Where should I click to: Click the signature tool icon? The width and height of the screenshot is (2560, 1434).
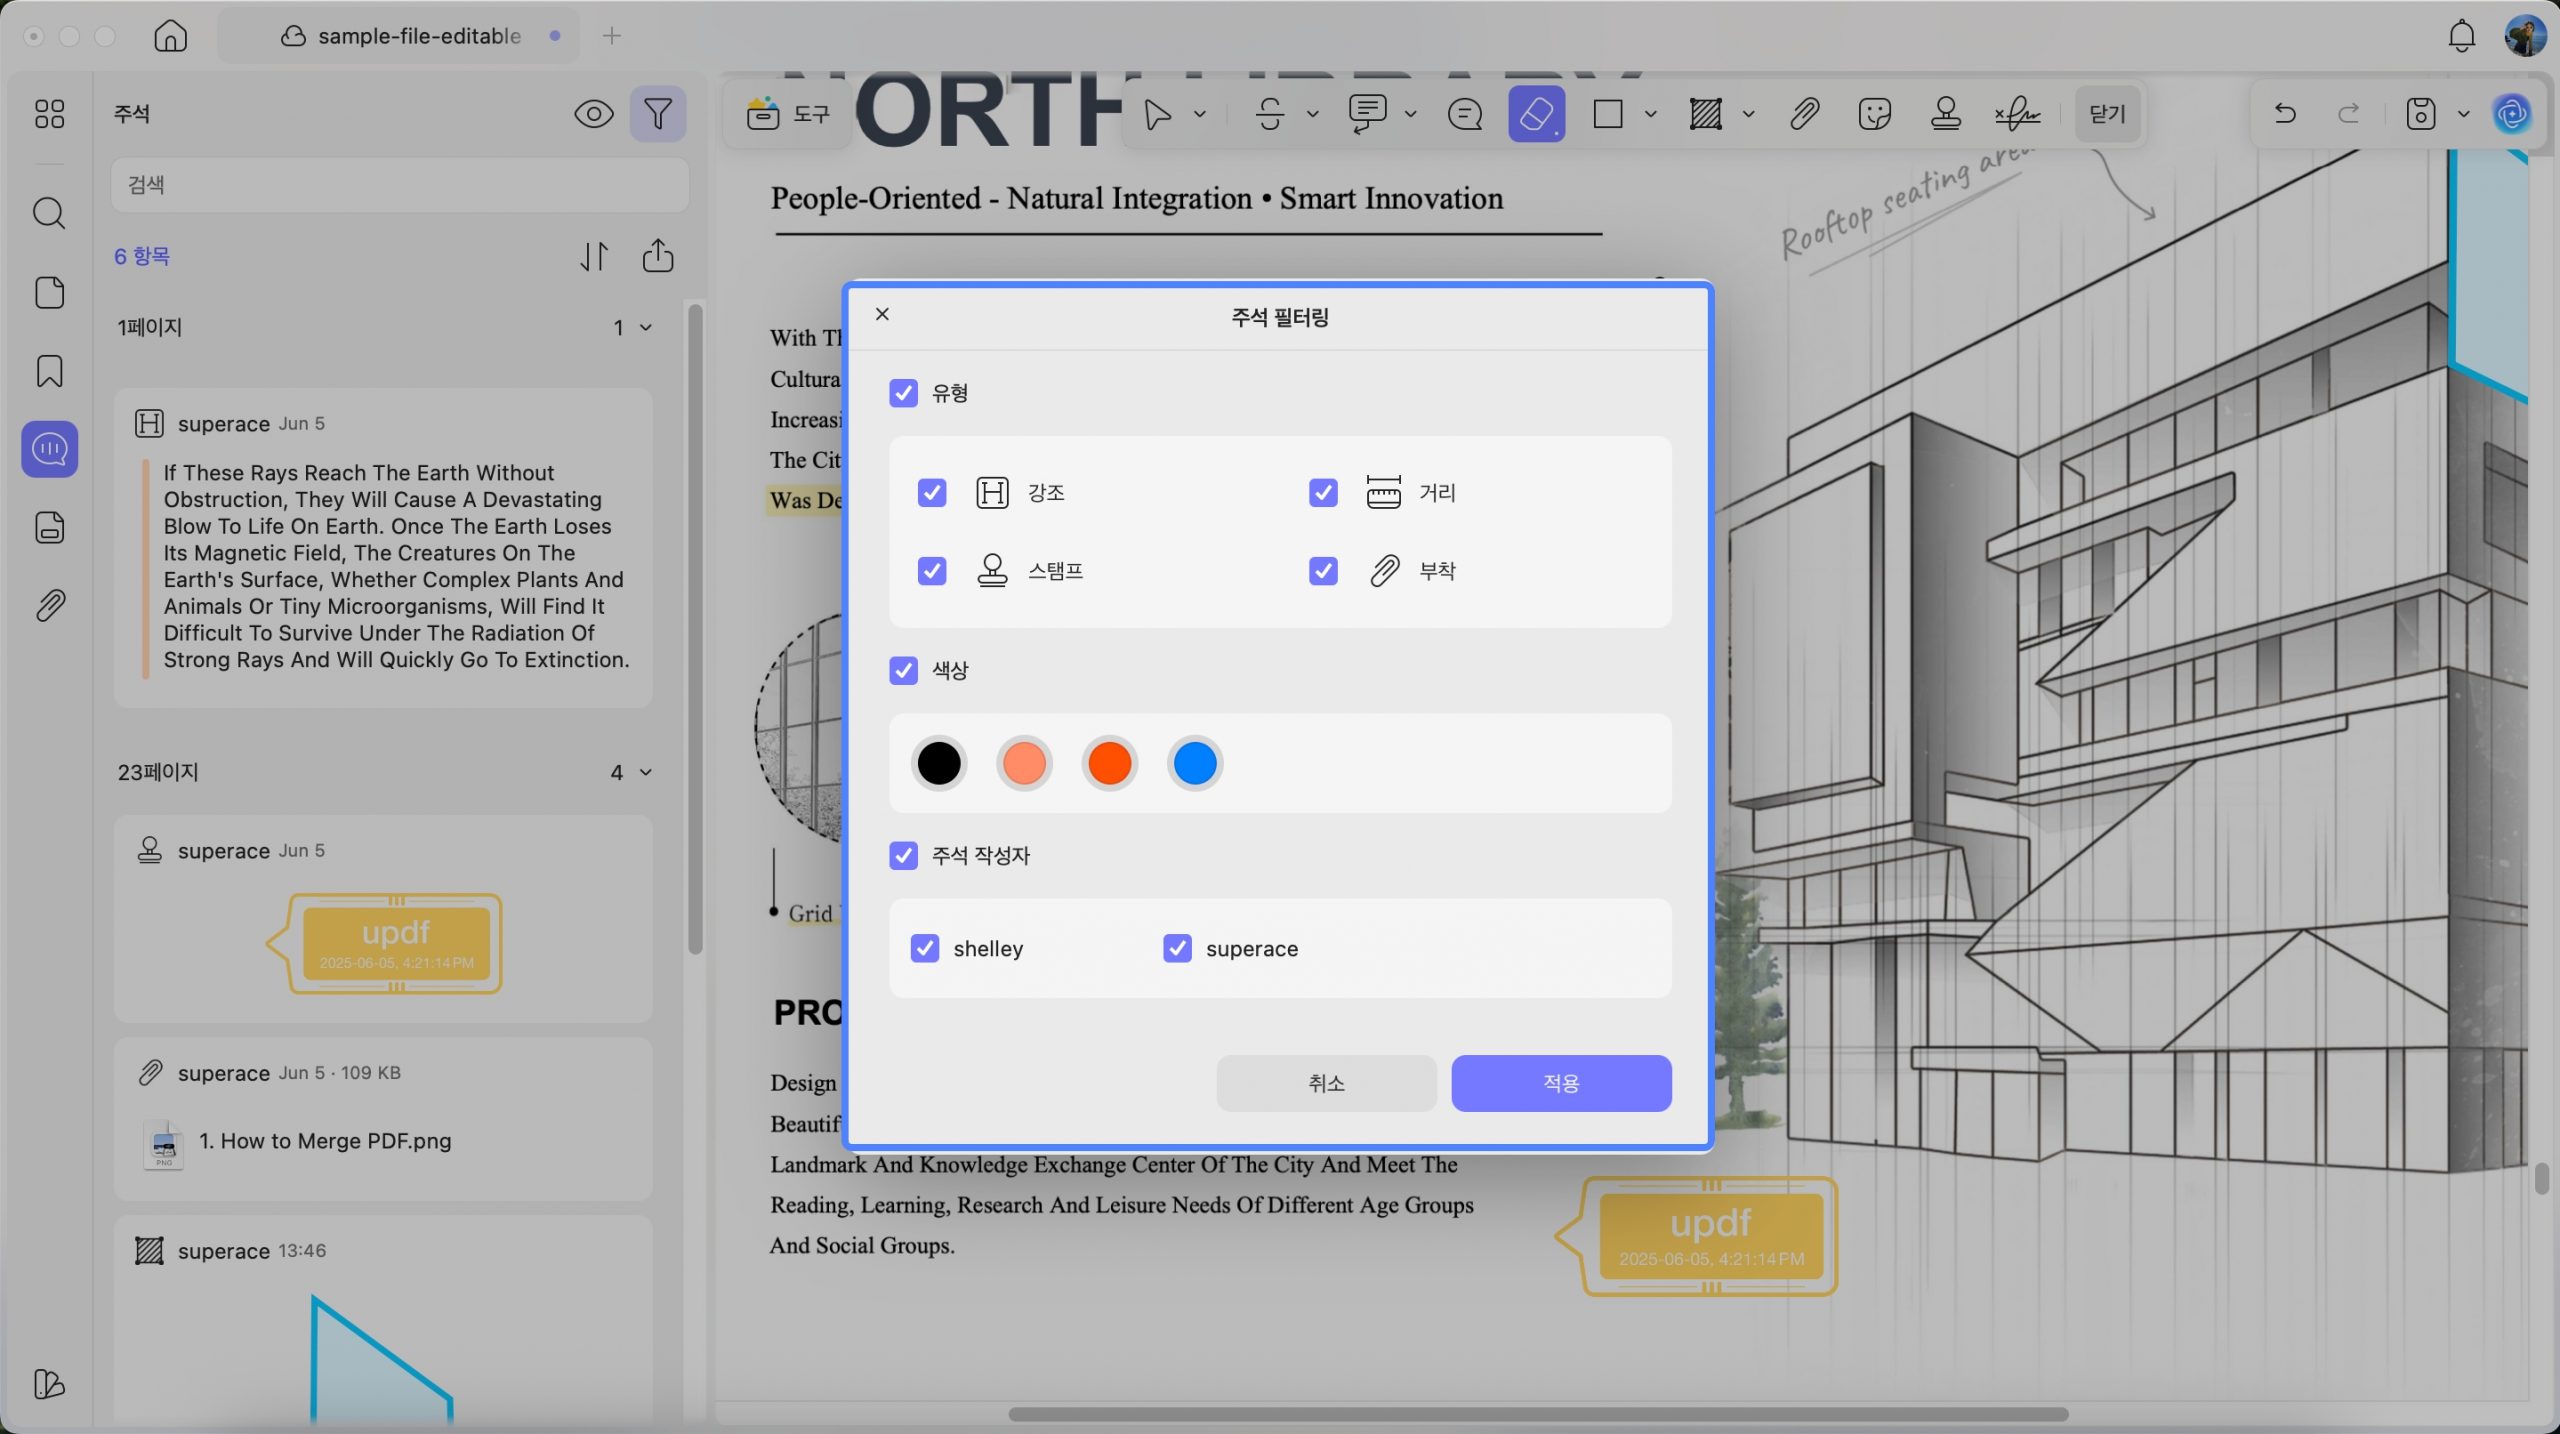[x=2017, y=114]
